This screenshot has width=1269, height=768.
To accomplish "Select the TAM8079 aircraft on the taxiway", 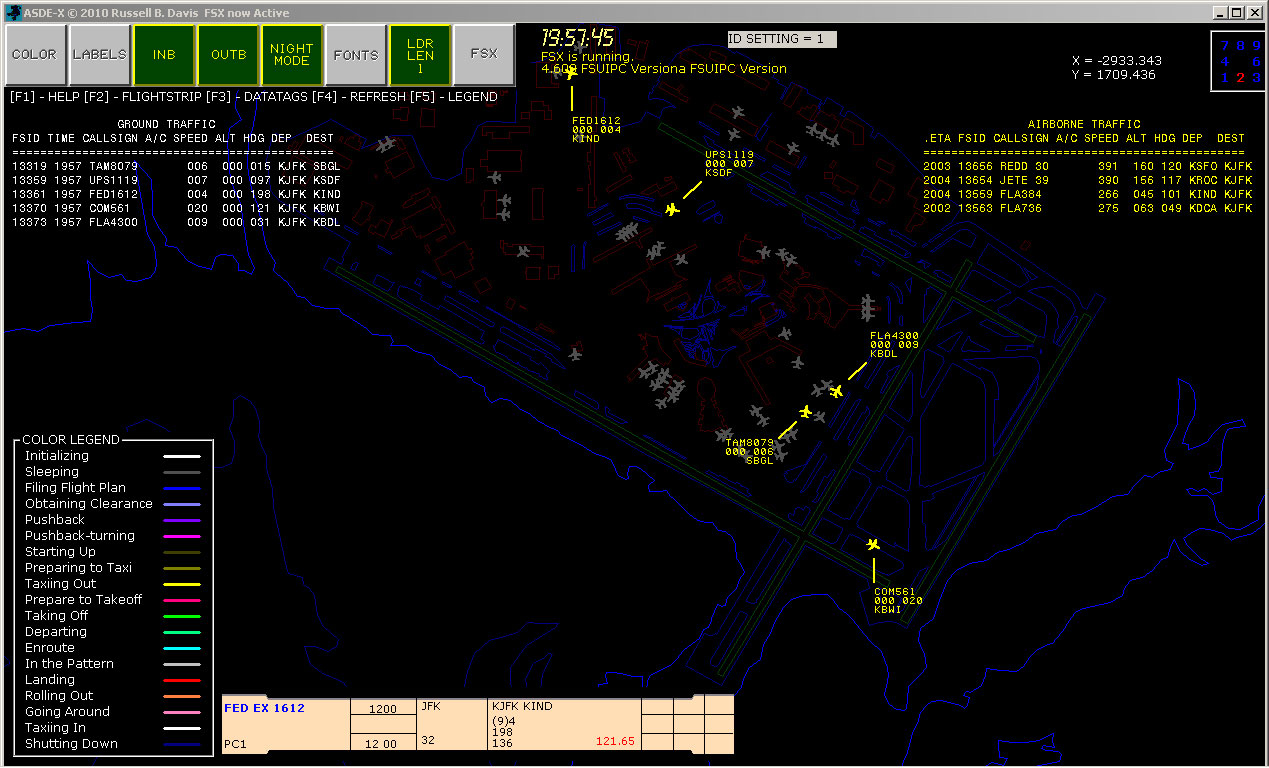I will pyautogui.click(x=806, y=412).
